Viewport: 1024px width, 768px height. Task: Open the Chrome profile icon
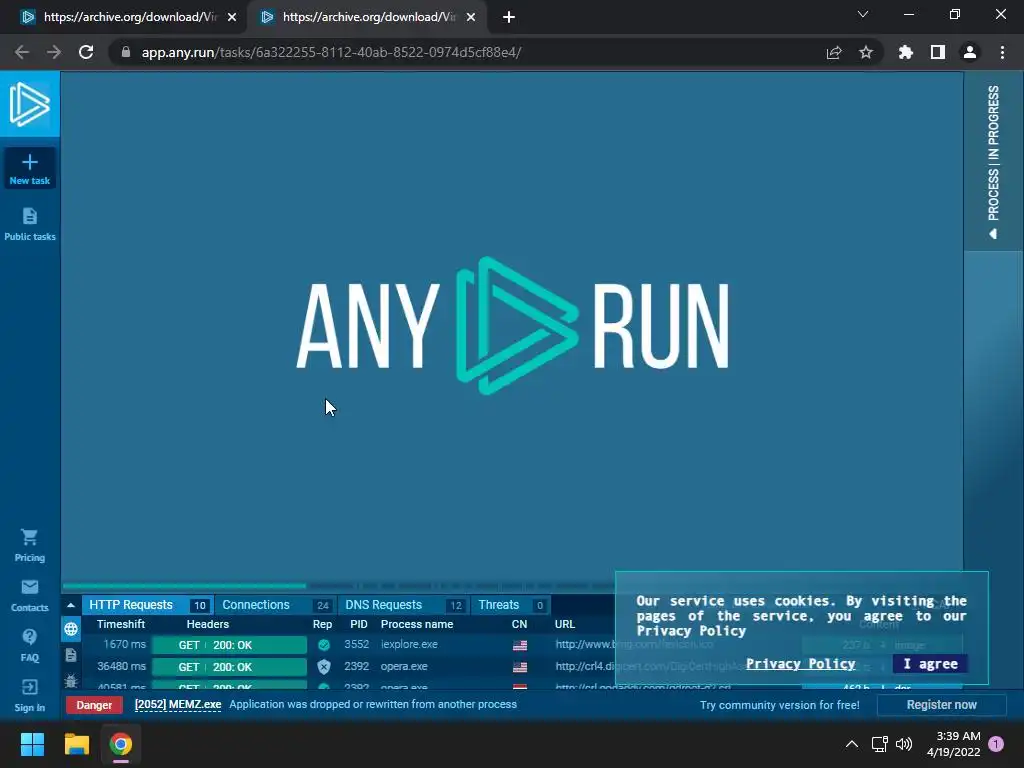click(970, 52)
